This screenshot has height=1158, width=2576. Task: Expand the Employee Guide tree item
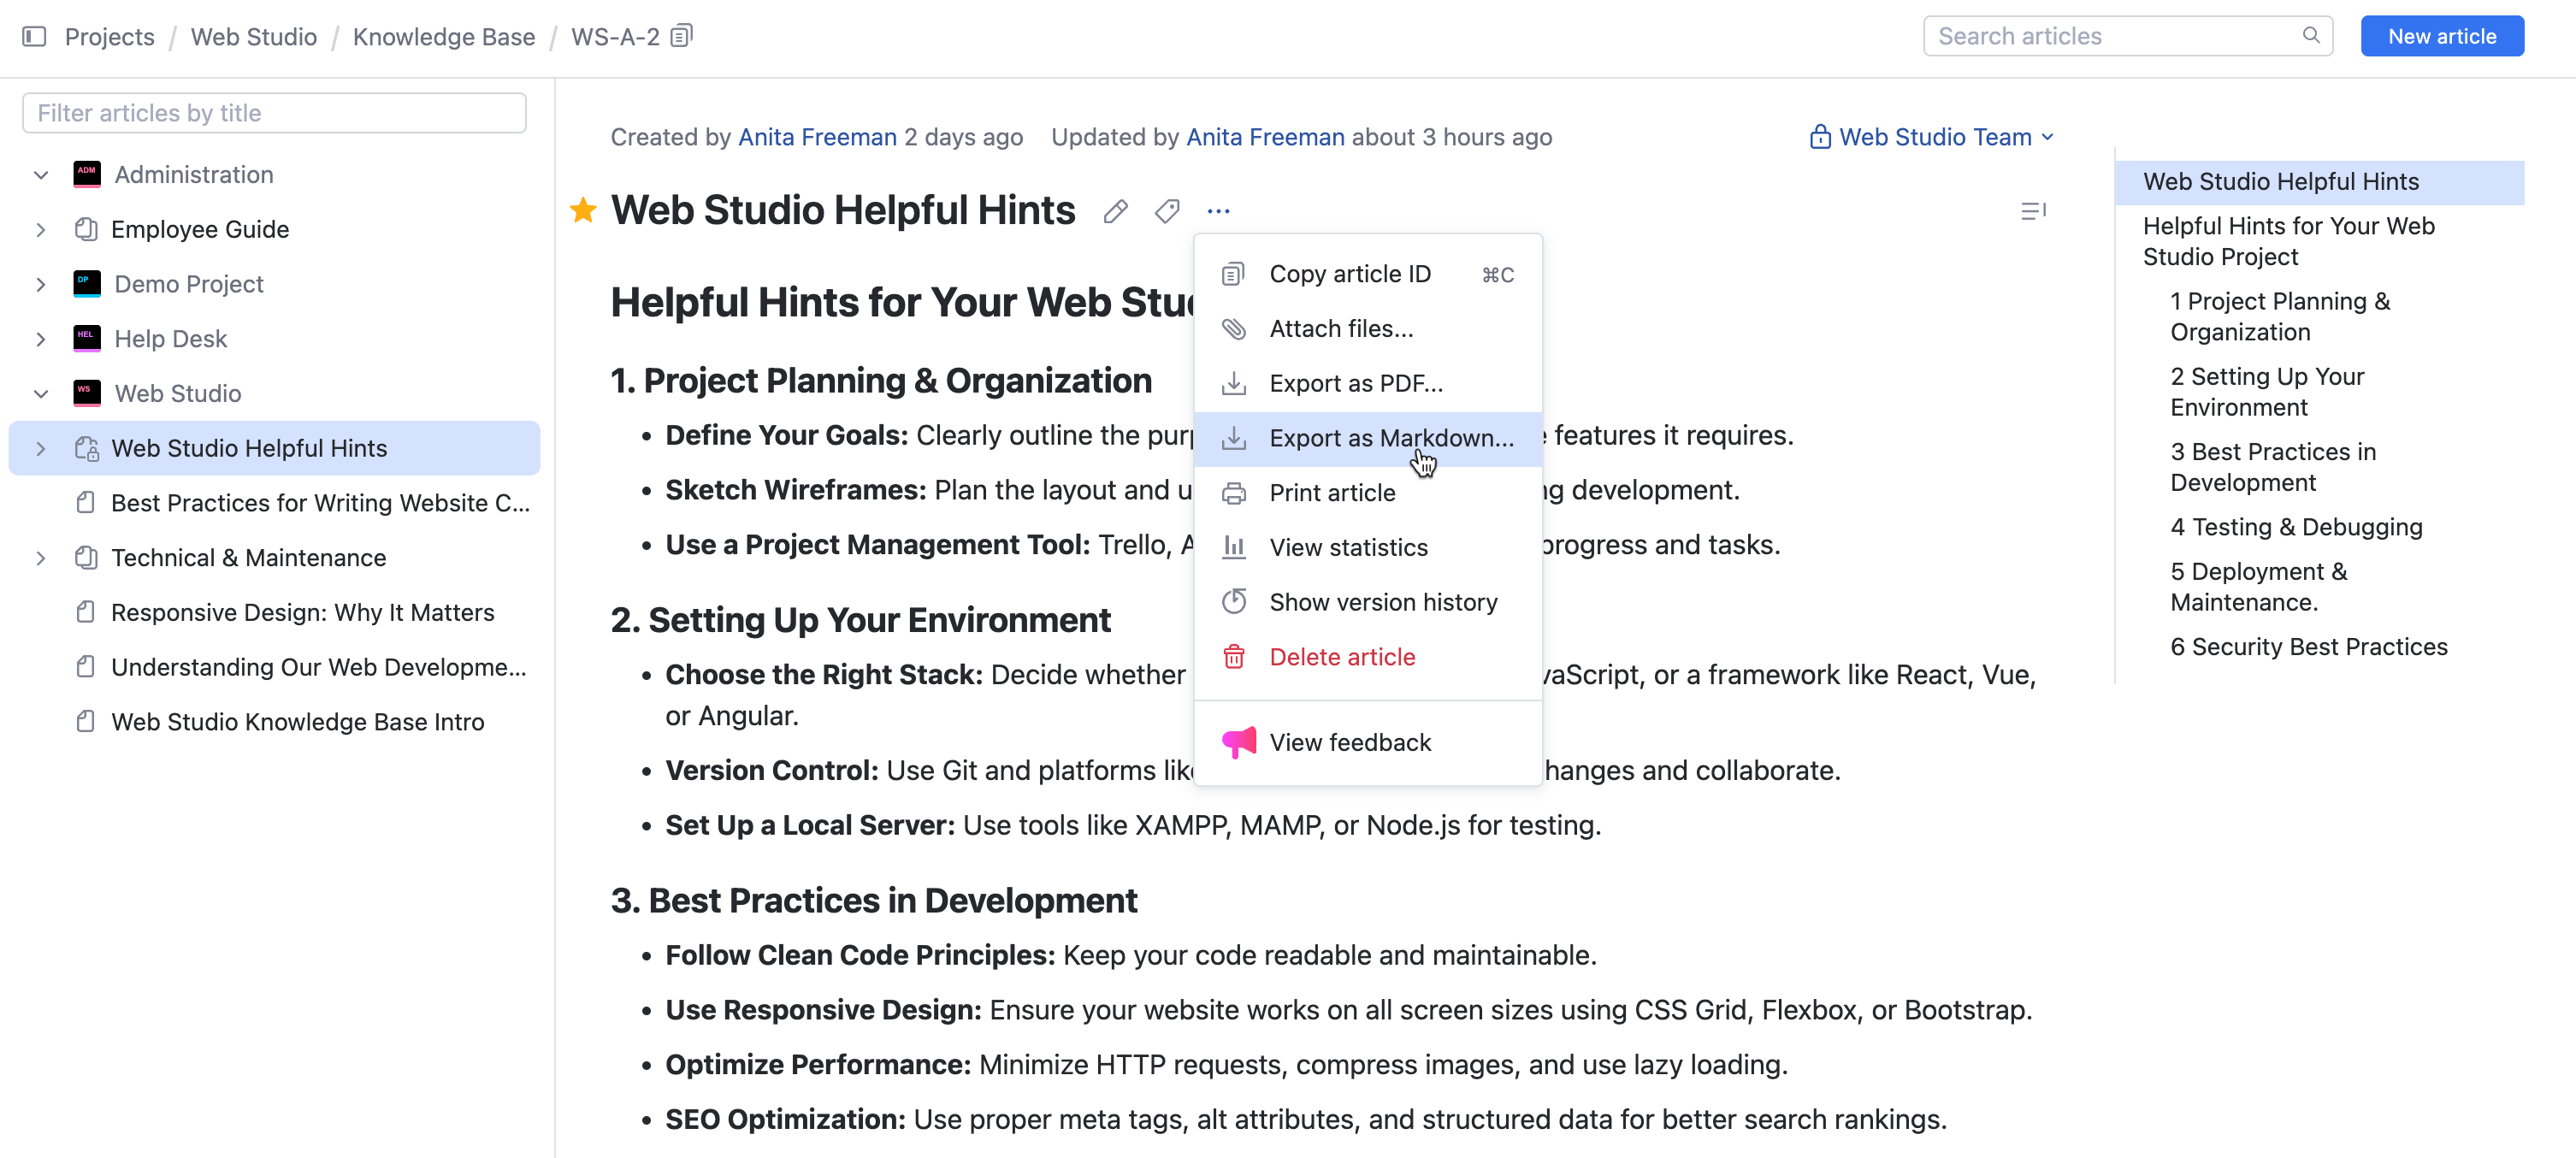point(41,230)
